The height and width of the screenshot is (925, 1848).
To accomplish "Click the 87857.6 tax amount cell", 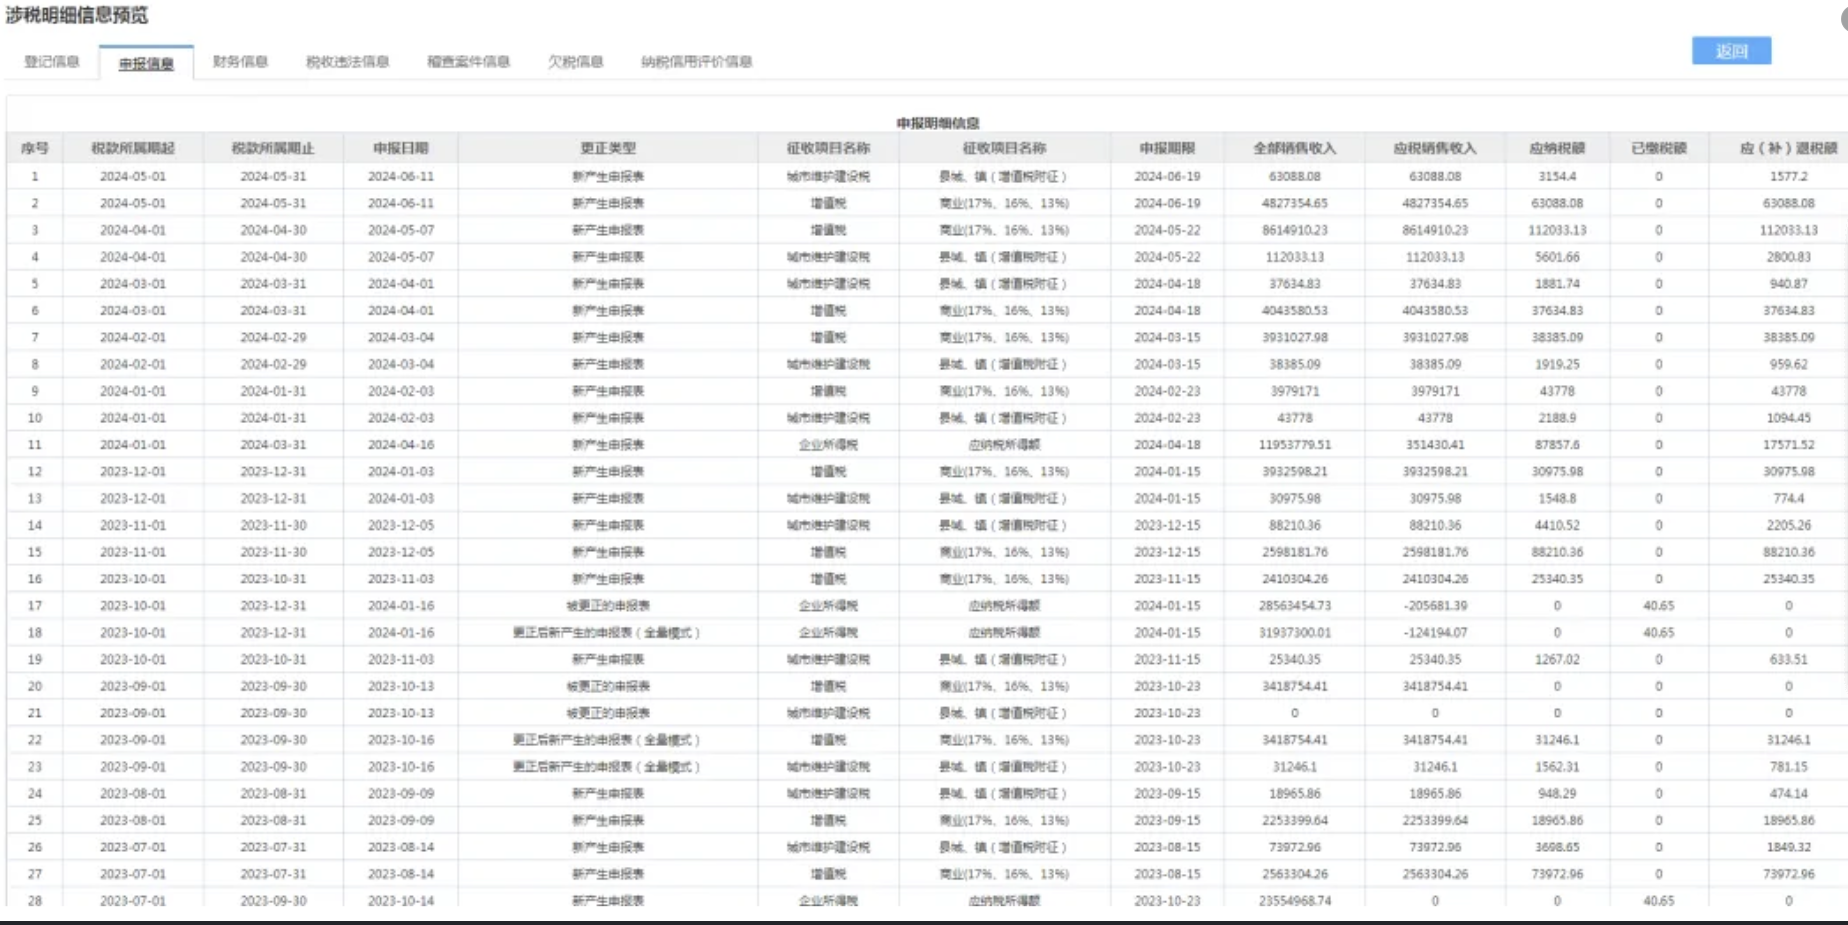I will tap(1557, 445).
